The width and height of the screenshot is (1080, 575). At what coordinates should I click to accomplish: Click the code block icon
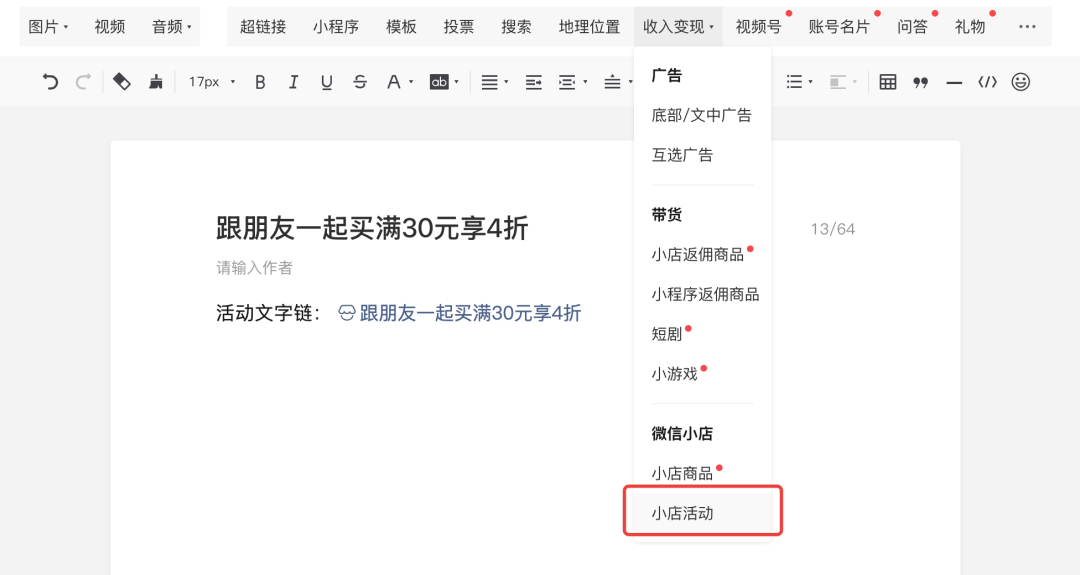[x=987, y=82]
